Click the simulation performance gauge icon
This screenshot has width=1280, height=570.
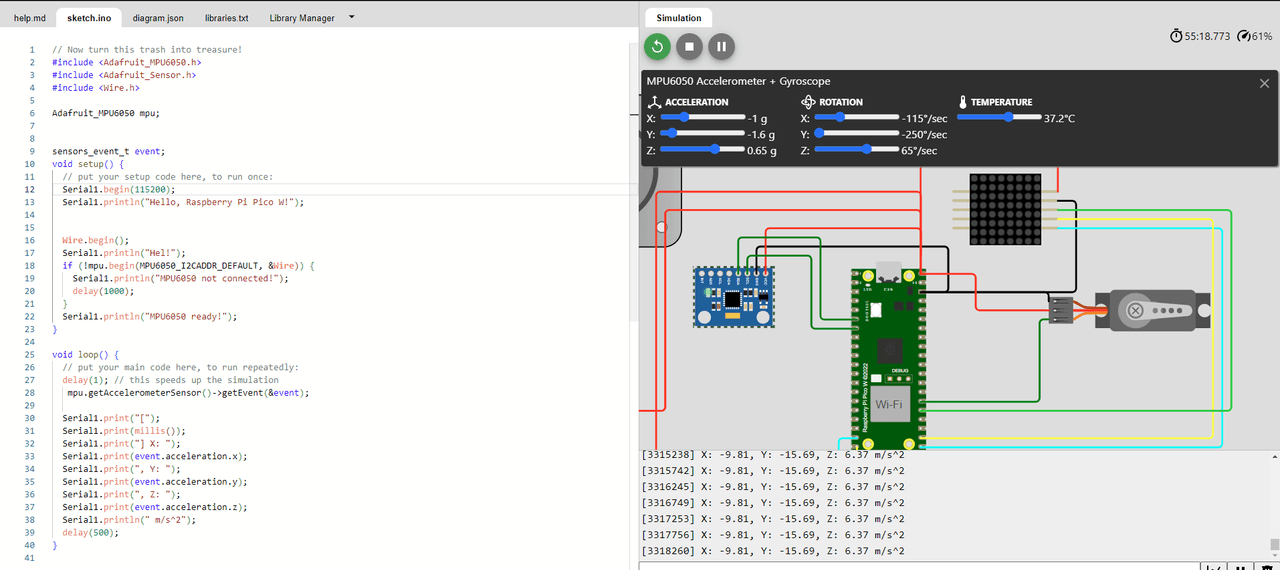pyautogui.click(x=1243, y=36)
